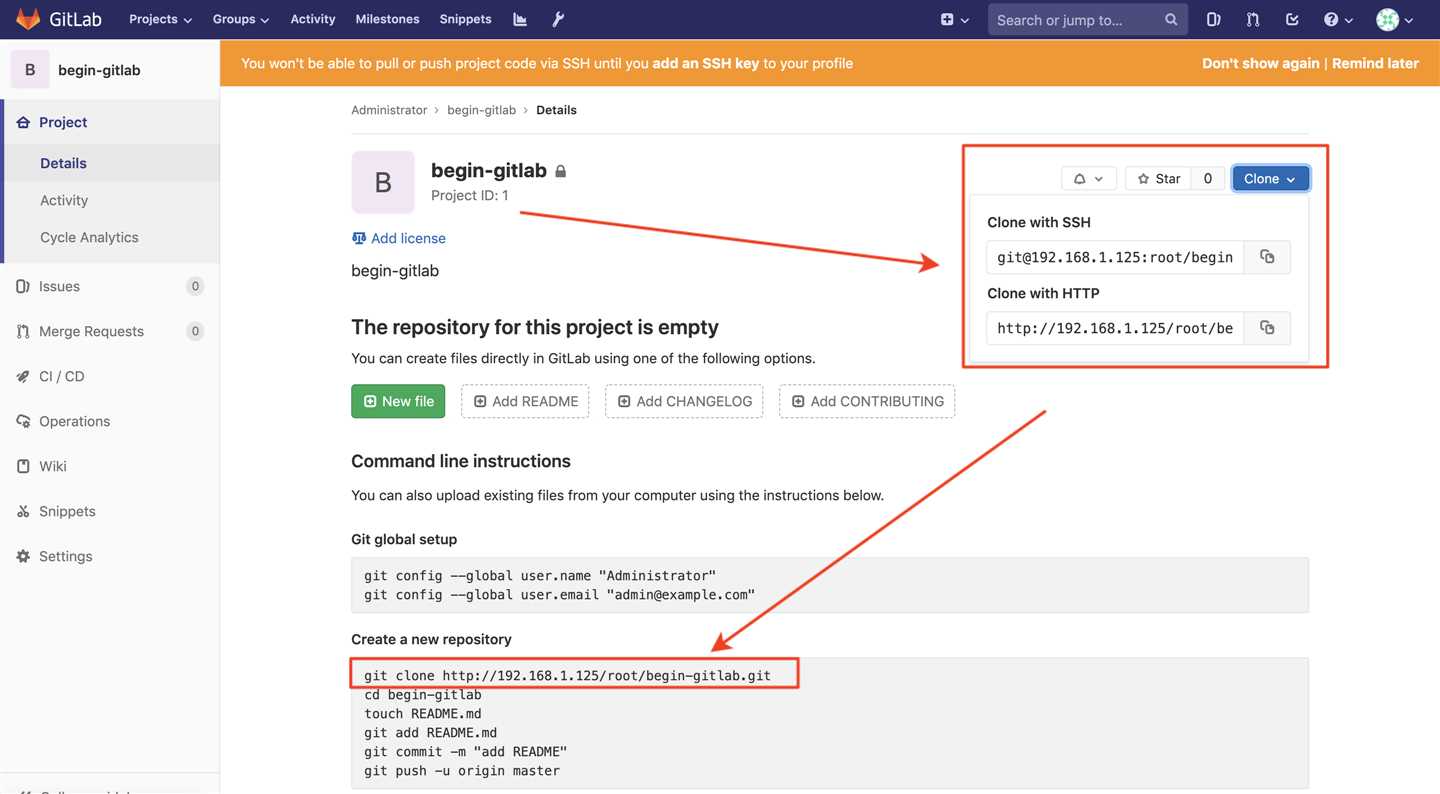
Task: Click Remind later
Action: click(1375, 63)
